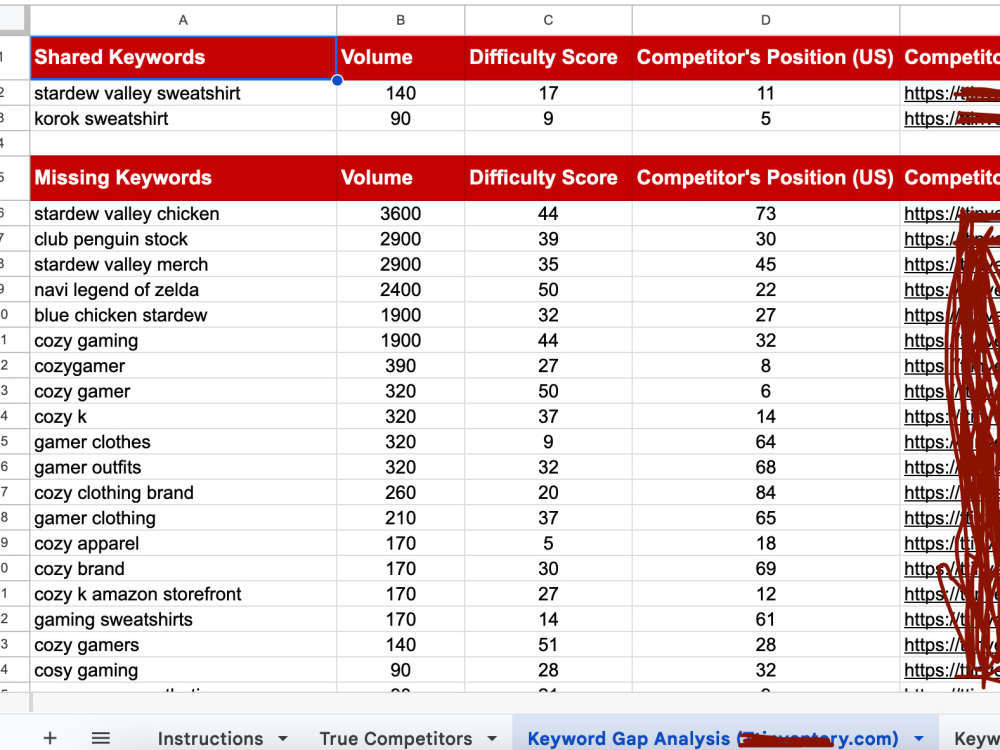Open Keyword Gap Analysis tab dropdown arrow
Screen dimensions: 1000x750
point(918,739)
